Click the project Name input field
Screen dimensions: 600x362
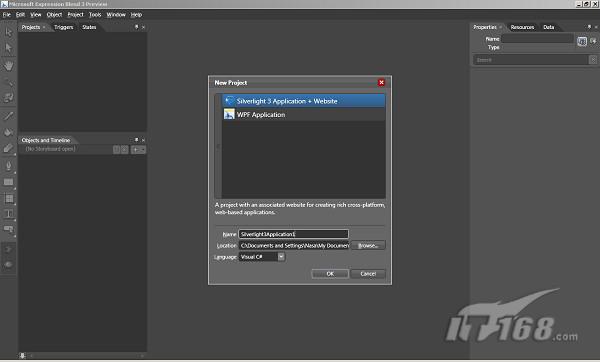click(x=293, y=234)
